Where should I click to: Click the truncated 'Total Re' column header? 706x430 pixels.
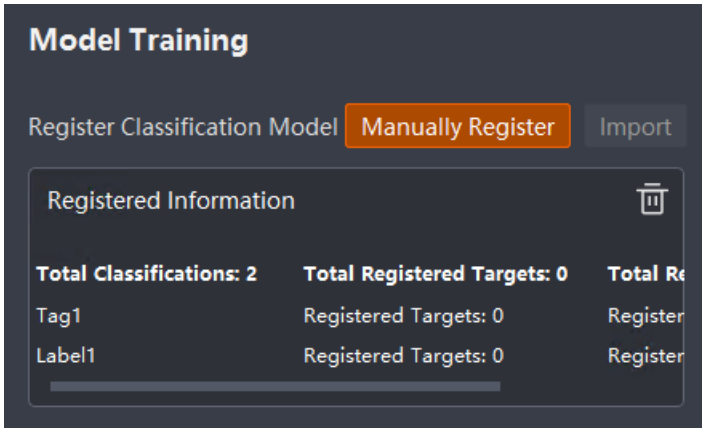pos(646,273)
